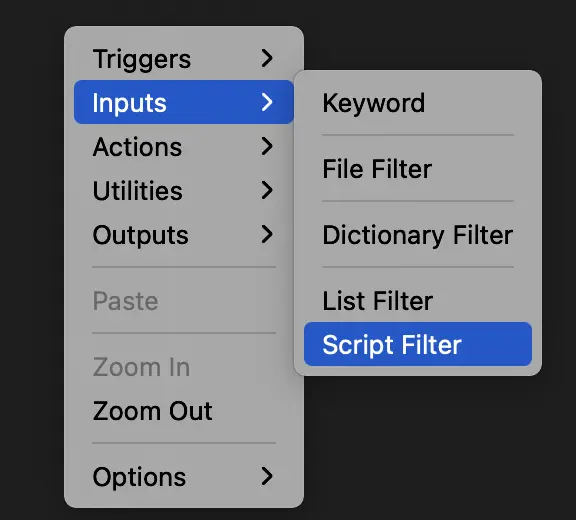Screen dimensions: 576x520
Task: Open the Triggers submenu
Action: coord(184,58)
